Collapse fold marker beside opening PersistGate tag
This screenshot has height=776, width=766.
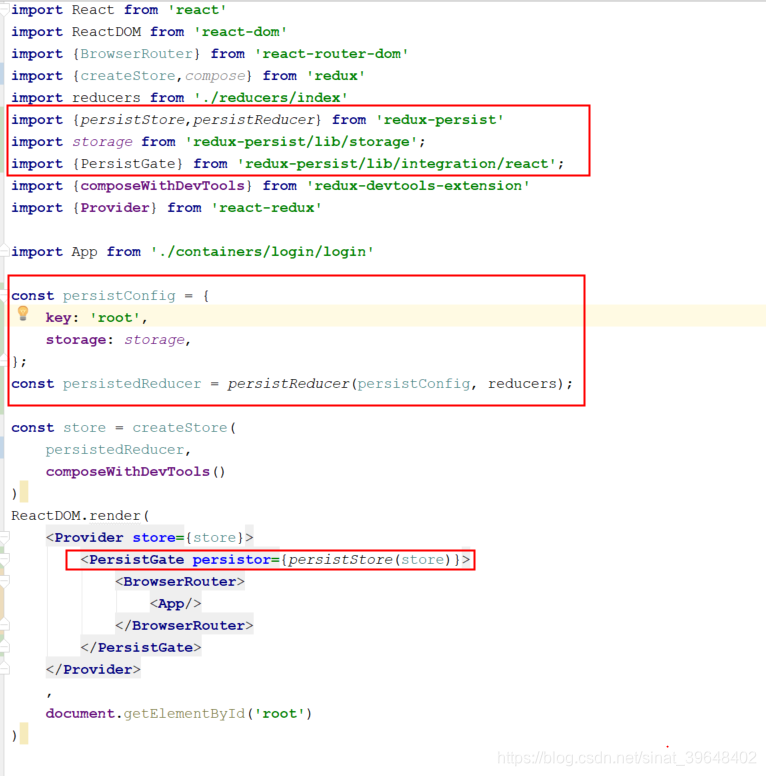tap(4, 559)
